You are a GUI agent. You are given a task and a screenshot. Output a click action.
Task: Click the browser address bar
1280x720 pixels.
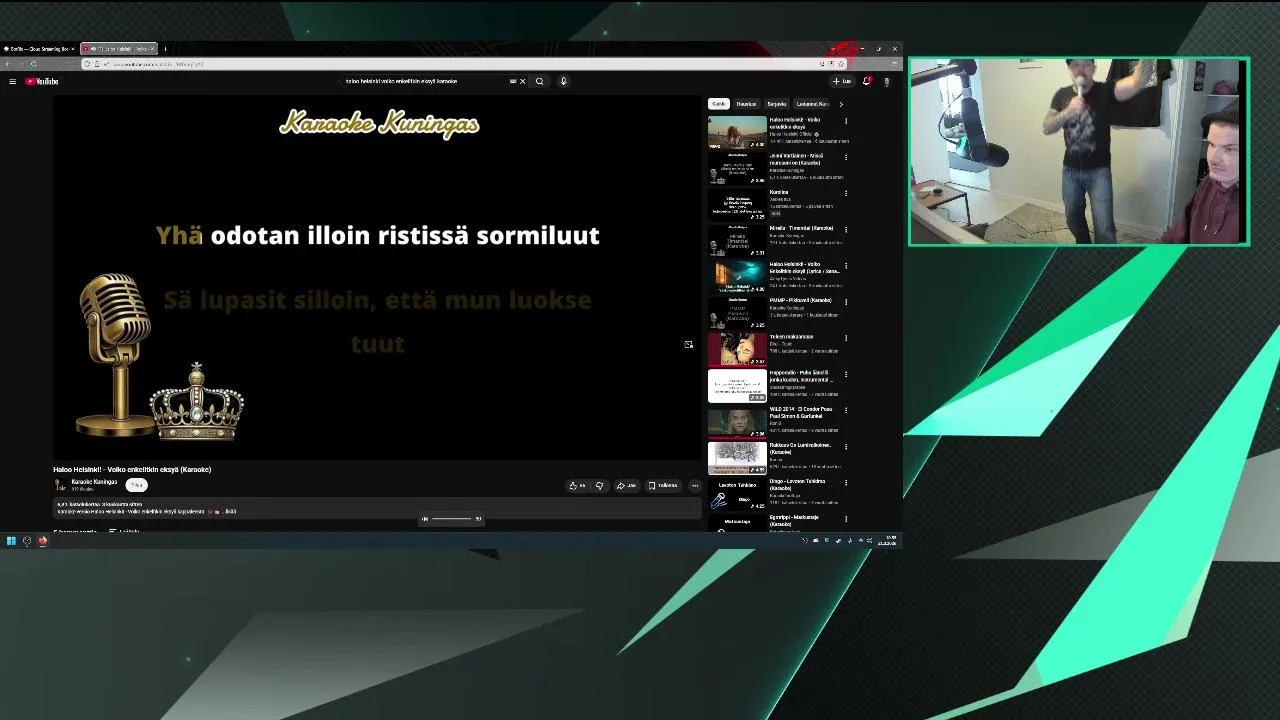tap(465, 64)
